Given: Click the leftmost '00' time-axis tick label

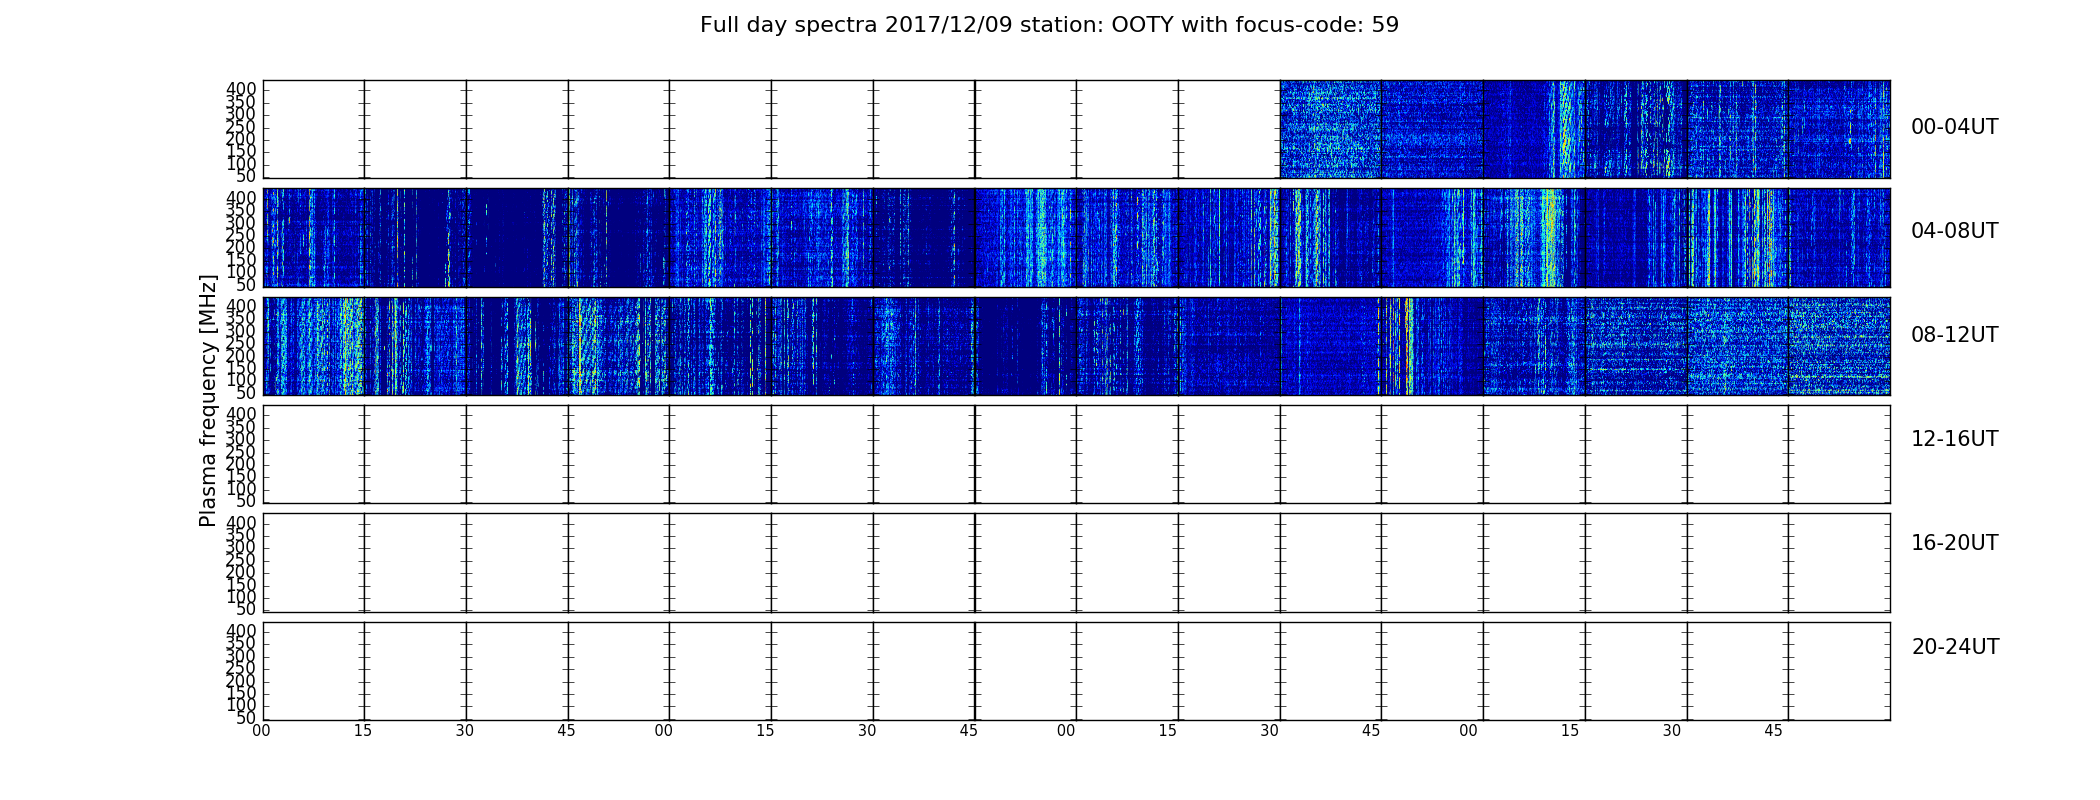Looking at the screenshot, I should pyautogui.click(x=261, y=731).
